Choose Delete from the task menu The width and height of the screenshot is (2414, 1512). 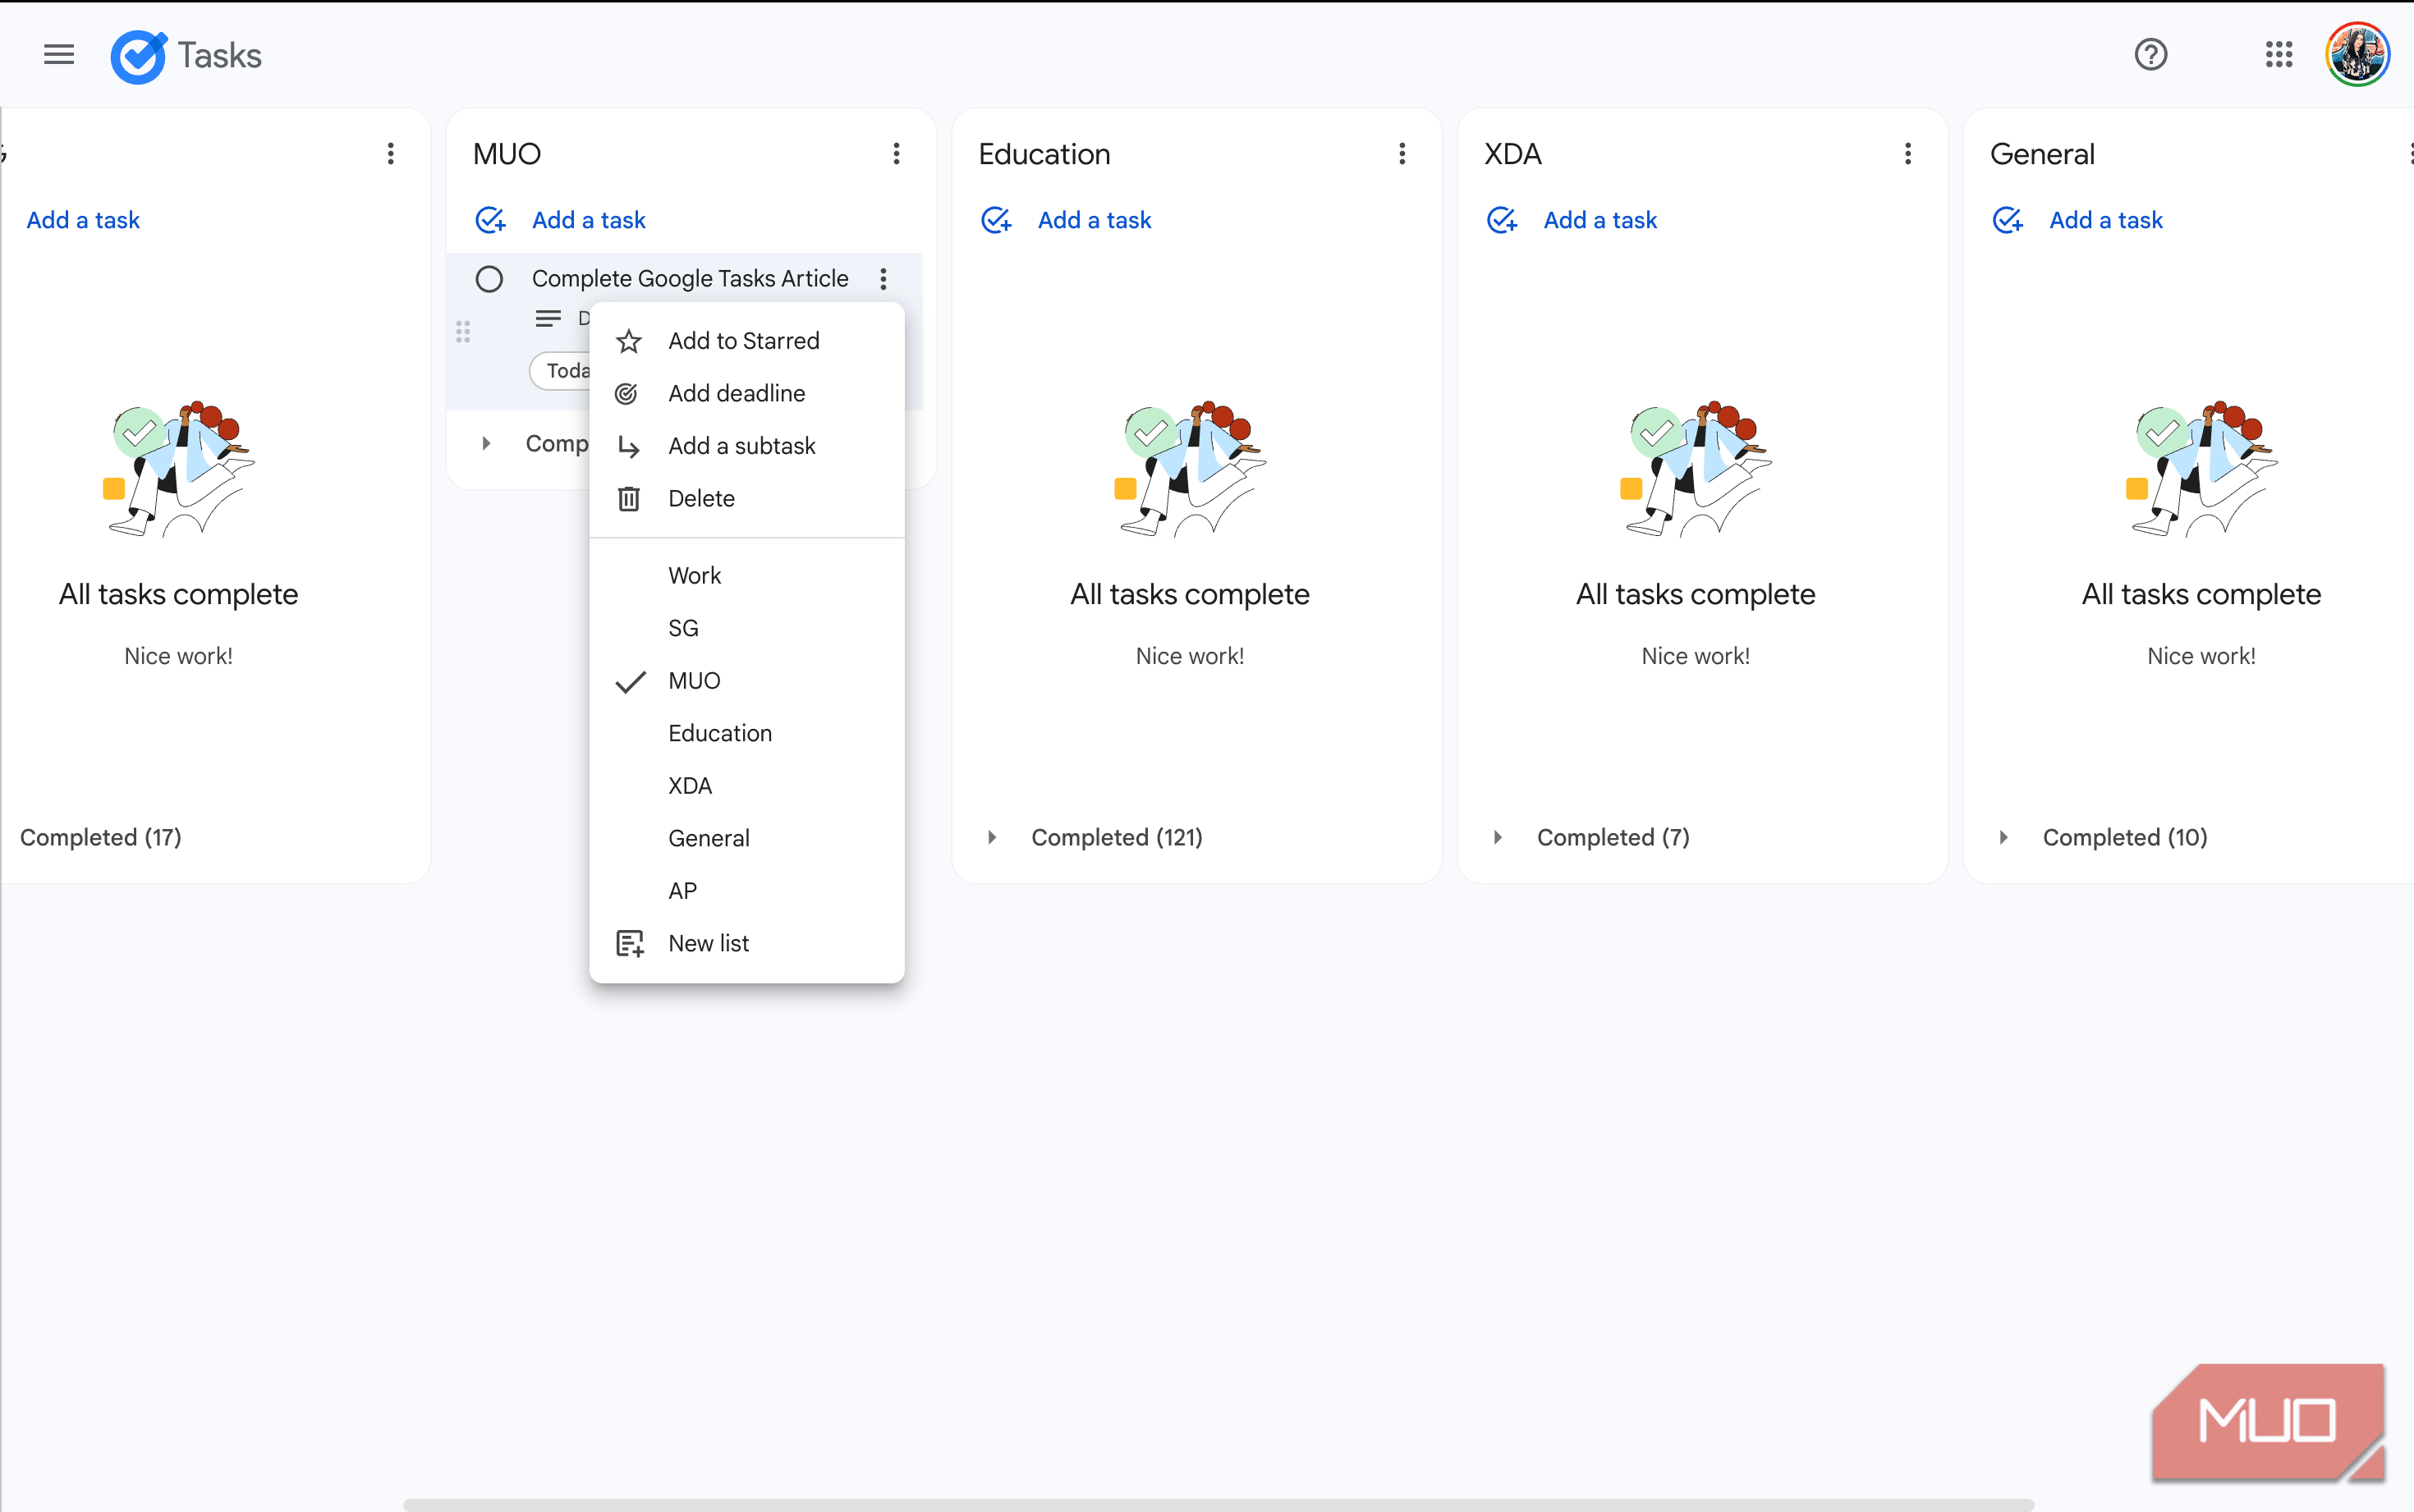(x=747, y=498)
